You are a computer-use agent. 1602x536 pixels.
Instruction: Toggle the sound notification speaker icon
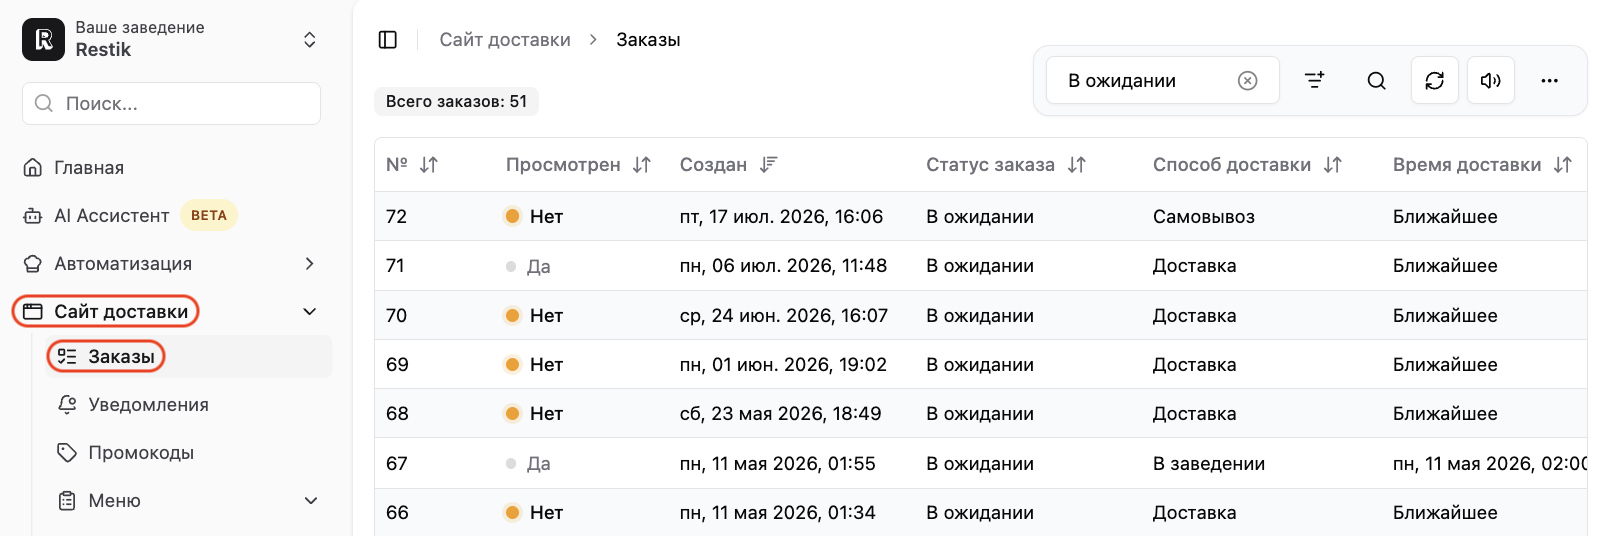[1491, 81]
